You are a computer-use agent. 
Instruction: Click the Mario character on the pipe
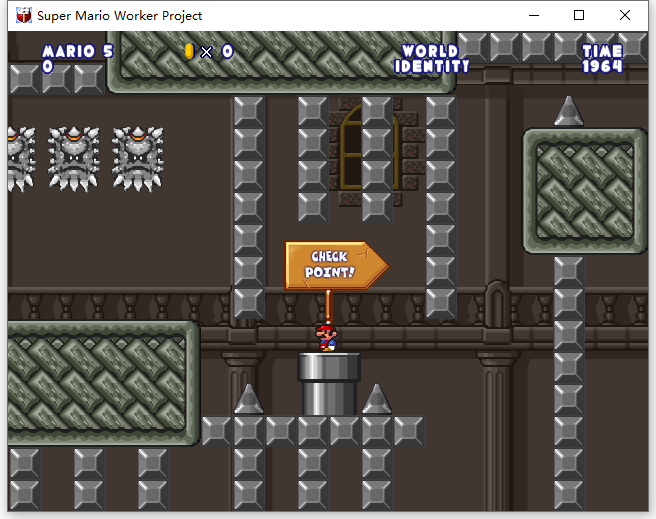coord(326,337)
